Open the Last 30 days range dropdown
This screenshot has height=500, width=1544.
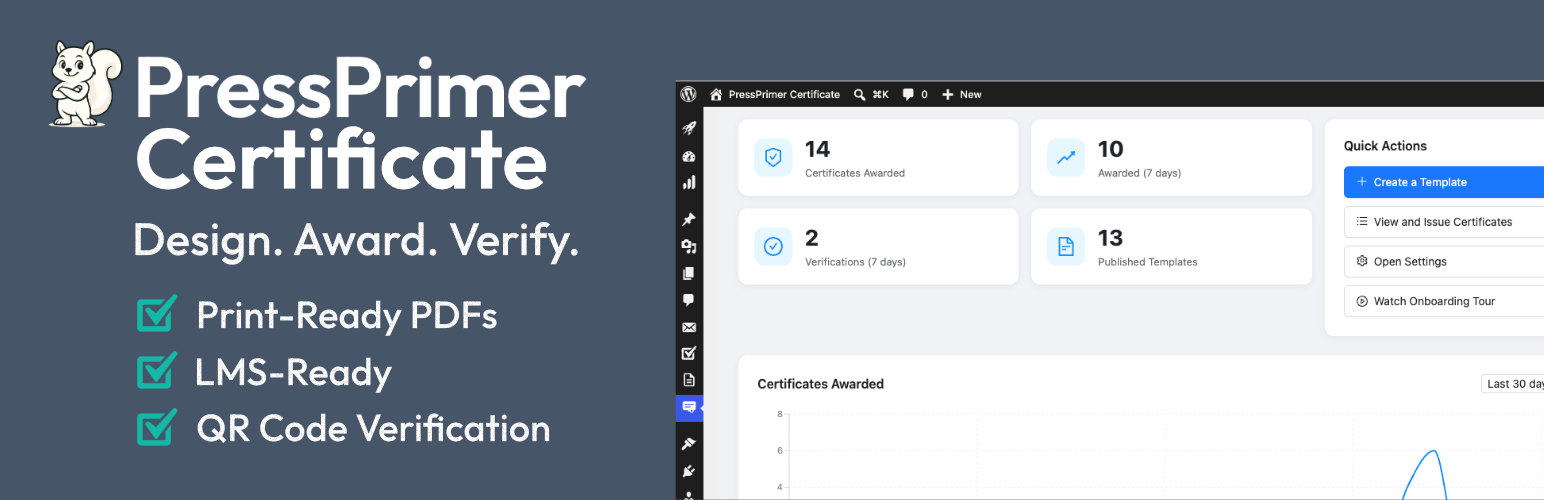point(1513,384)
